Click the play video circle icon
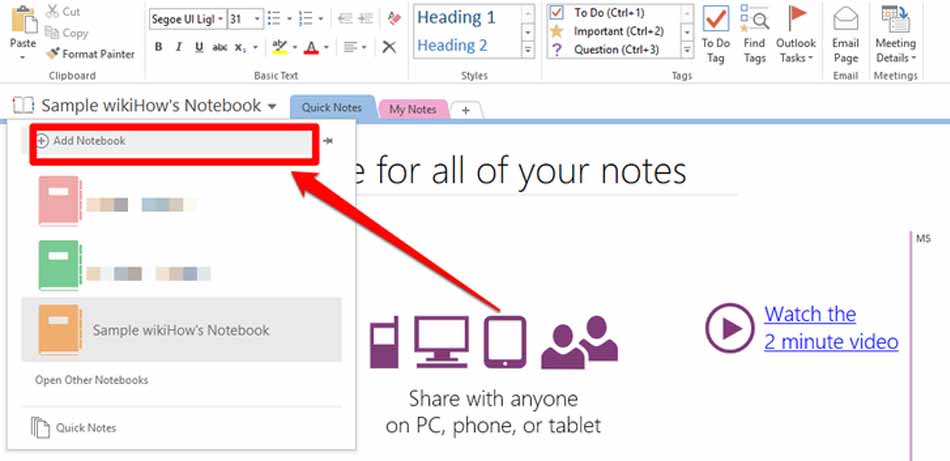 pos(730,328)
